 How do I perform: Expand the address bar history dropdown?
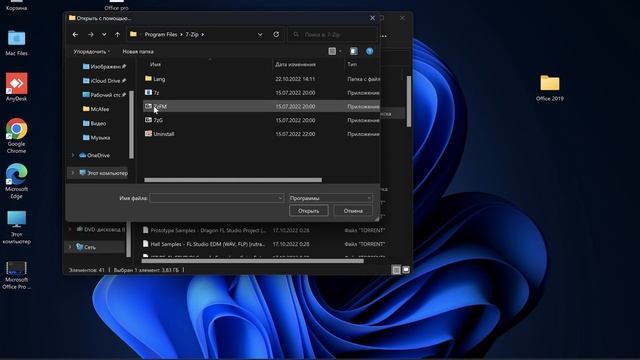point(260,35)
